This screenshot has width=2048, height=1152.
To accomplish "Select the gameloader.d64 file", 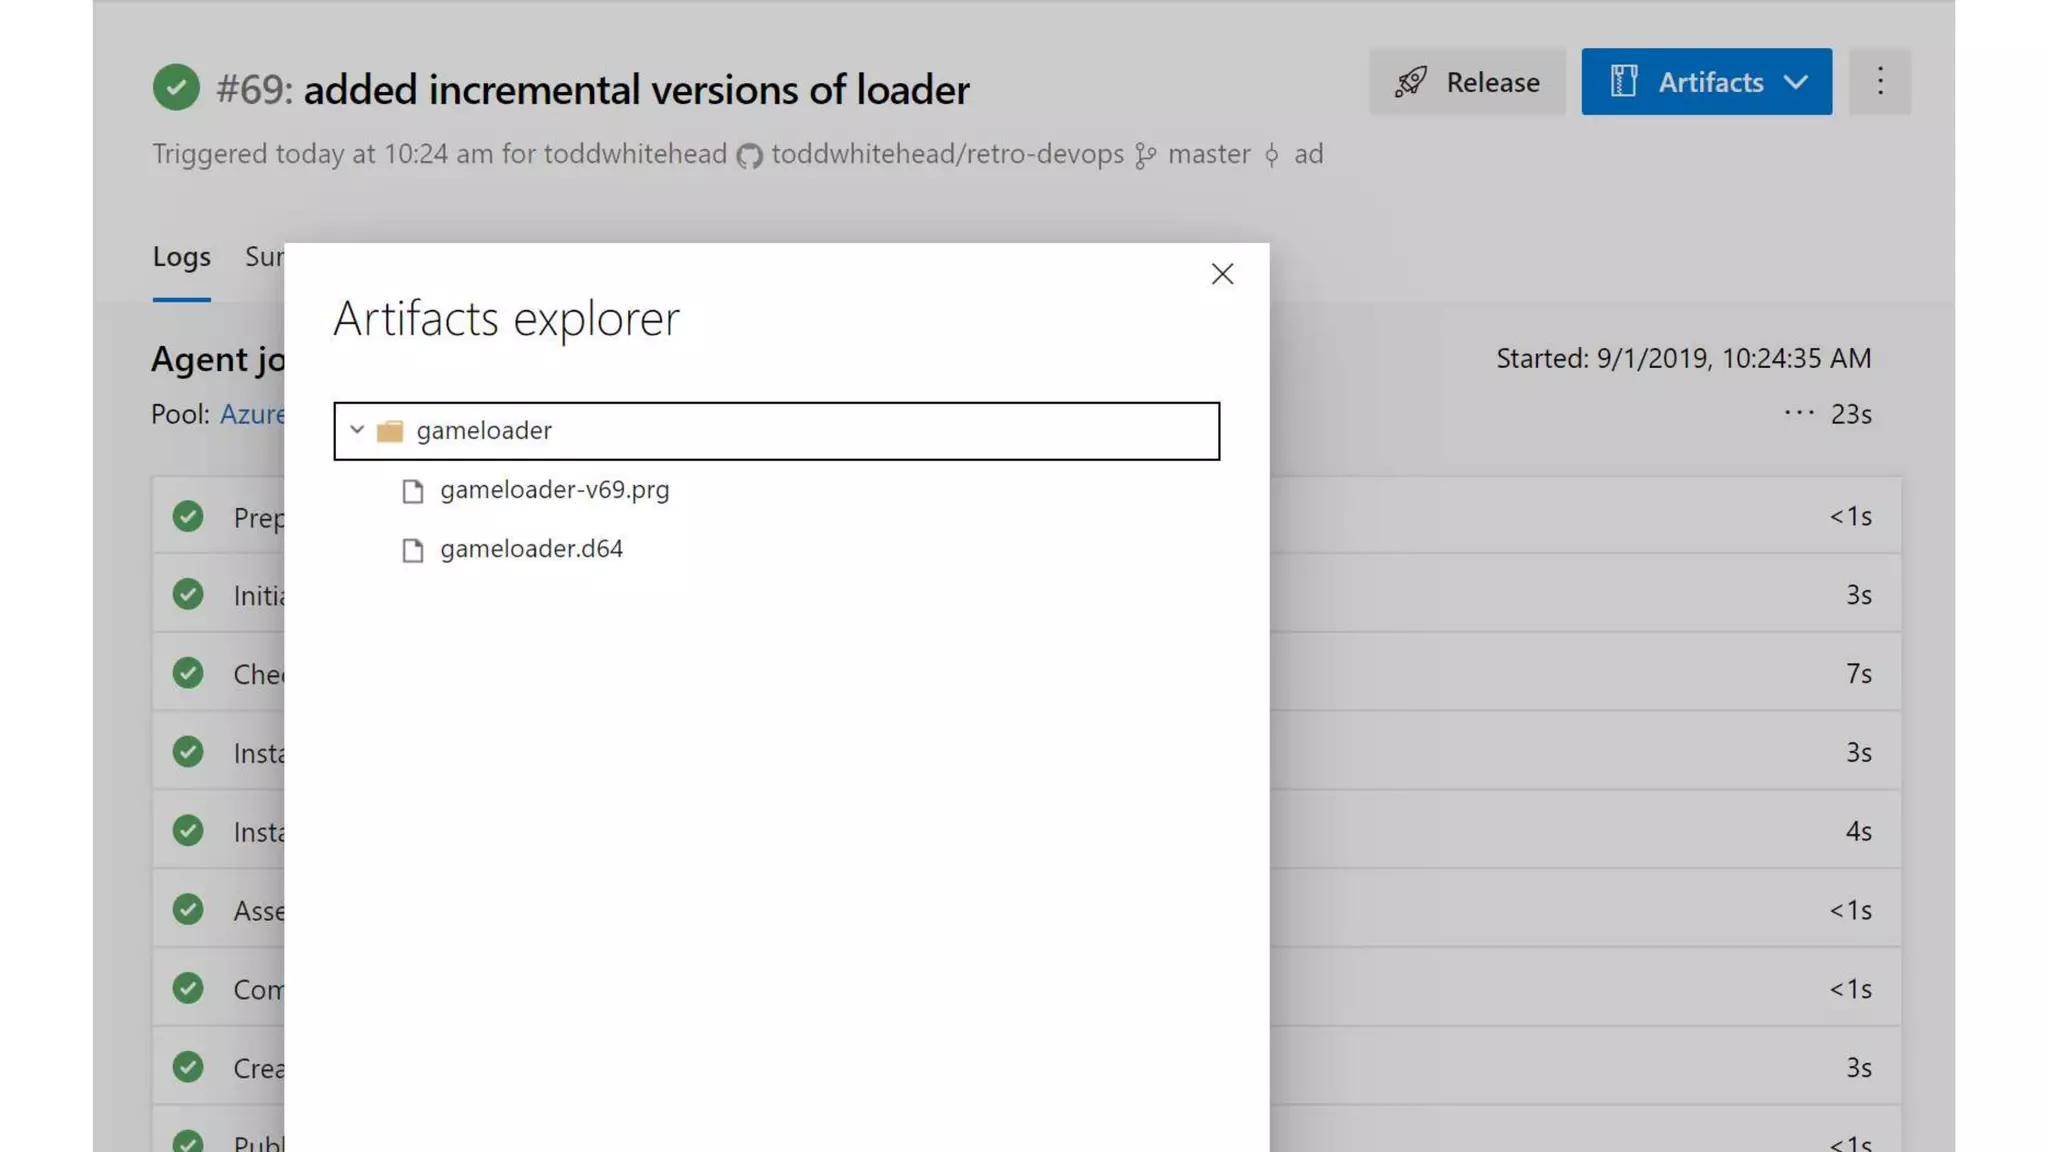I will point(531,549).
